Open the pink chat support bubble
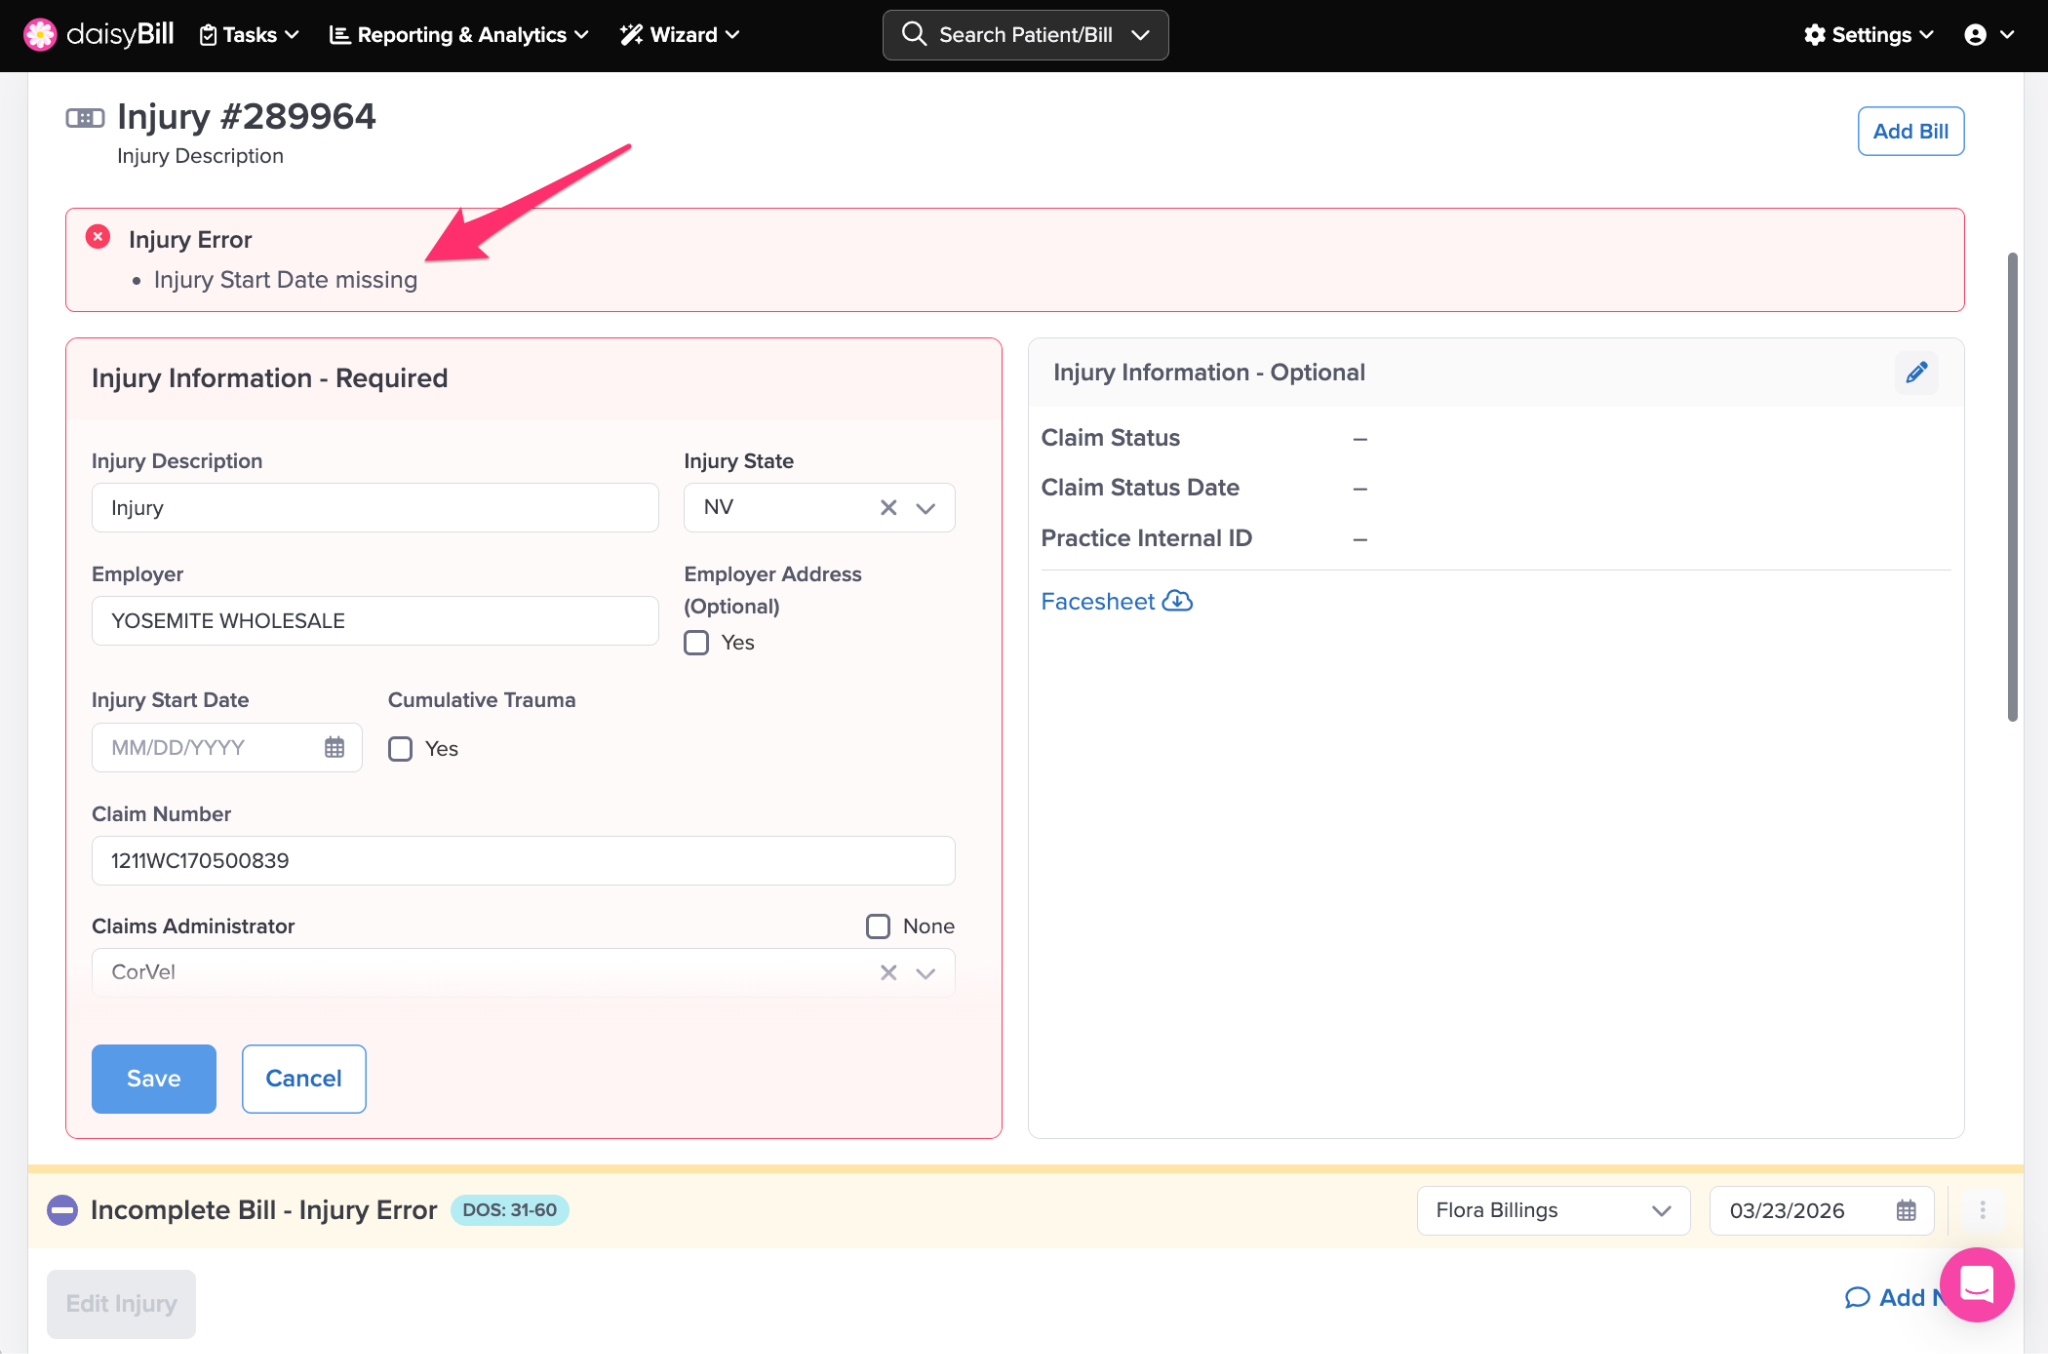Image resolution: width=2048 pixels, height=1354 pixels. click(1976, 1284)
